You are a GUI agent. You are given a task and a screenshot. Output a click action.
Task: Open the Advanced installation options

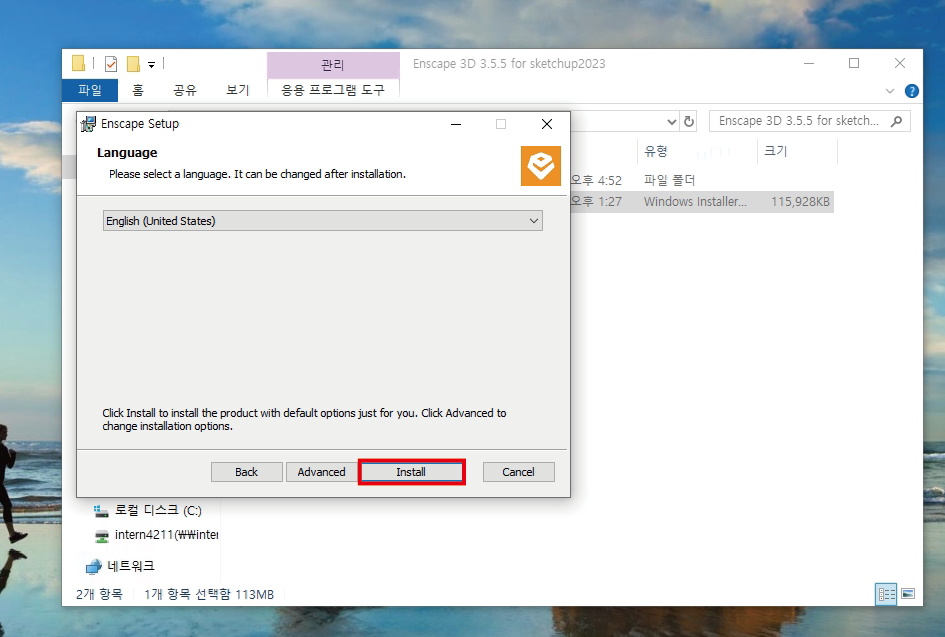pyautogui.click(x=321, y=472)
